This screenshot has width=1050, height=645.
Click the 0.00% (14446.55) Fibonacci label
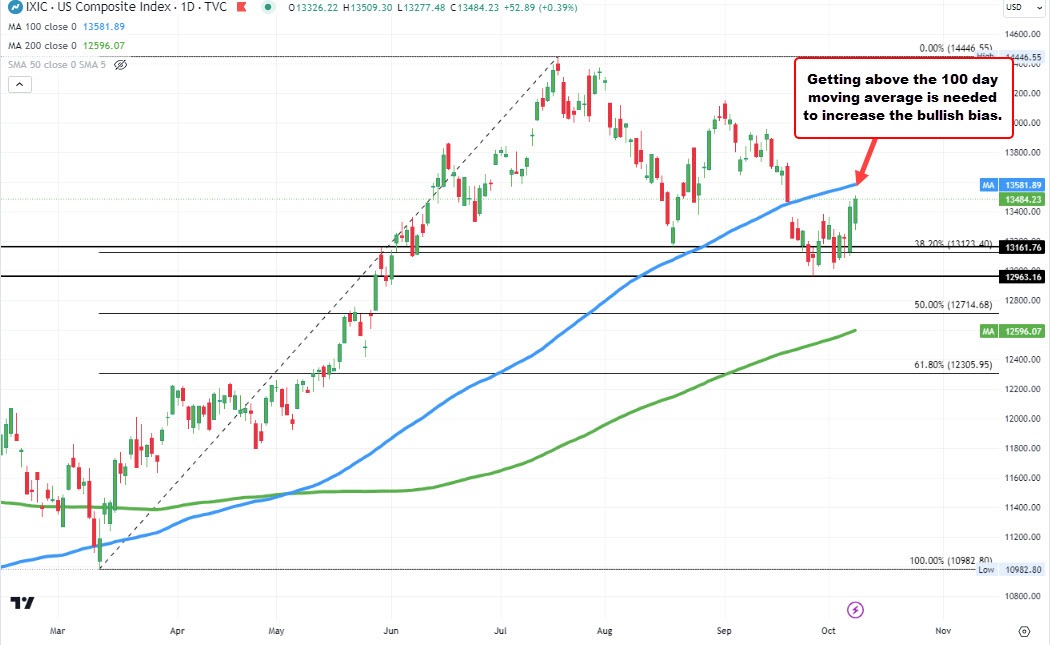tap(956, 48)
